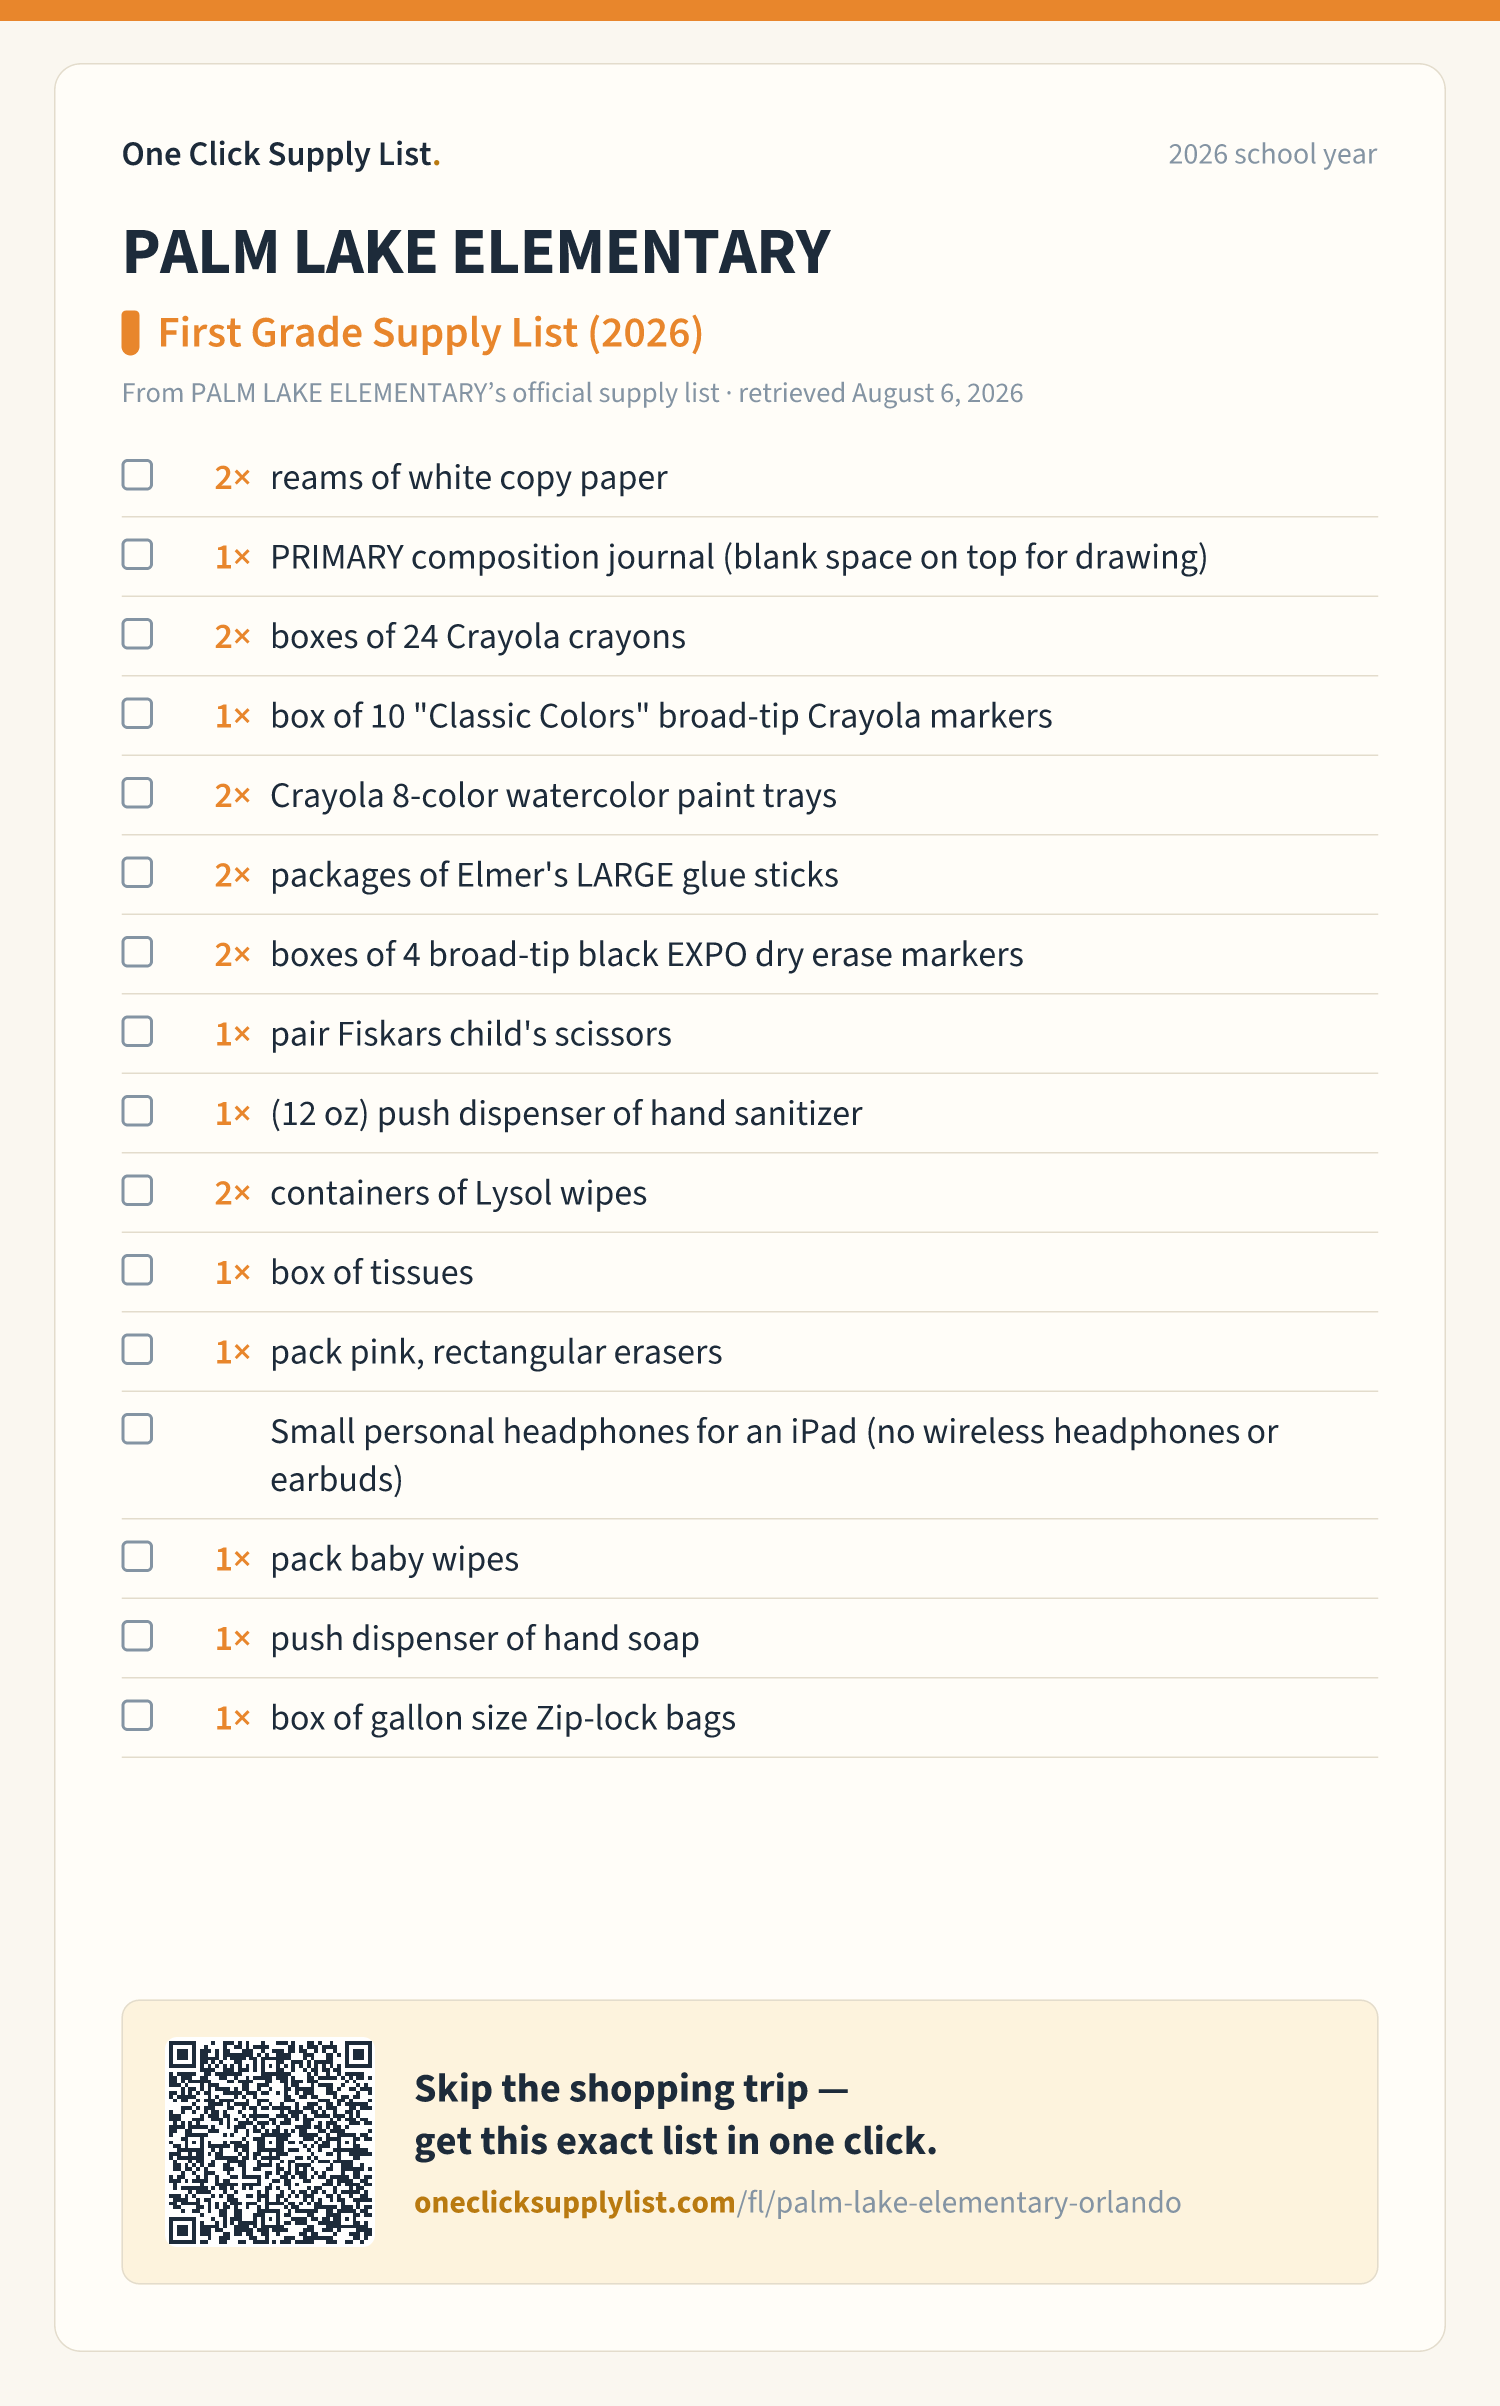Tick the PRIMARY composition journal checkbox
Screen dimensions: 1500x2406
pos(137,554)
